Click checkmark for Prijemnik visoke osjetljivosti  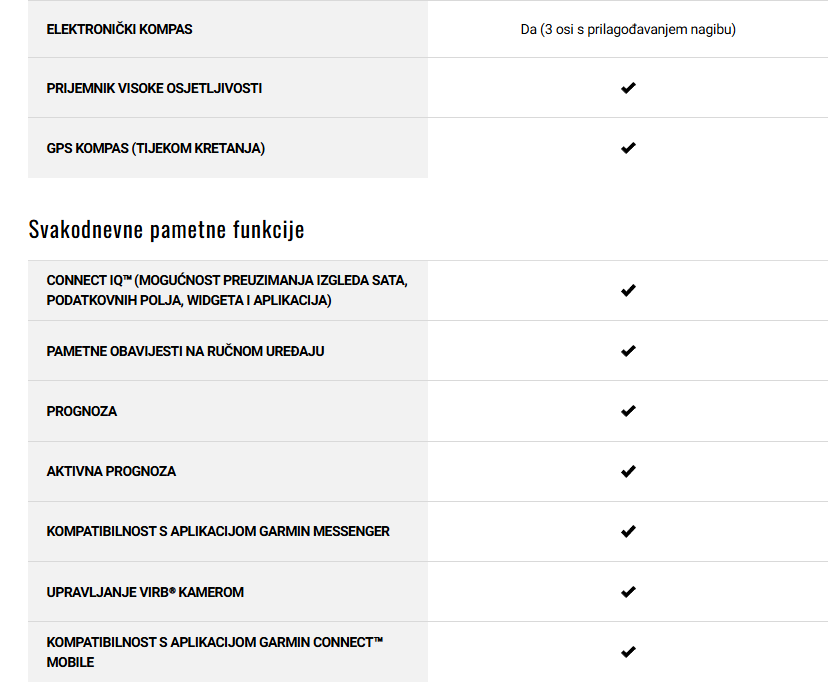pyautogui.click(x=628, y=88)
